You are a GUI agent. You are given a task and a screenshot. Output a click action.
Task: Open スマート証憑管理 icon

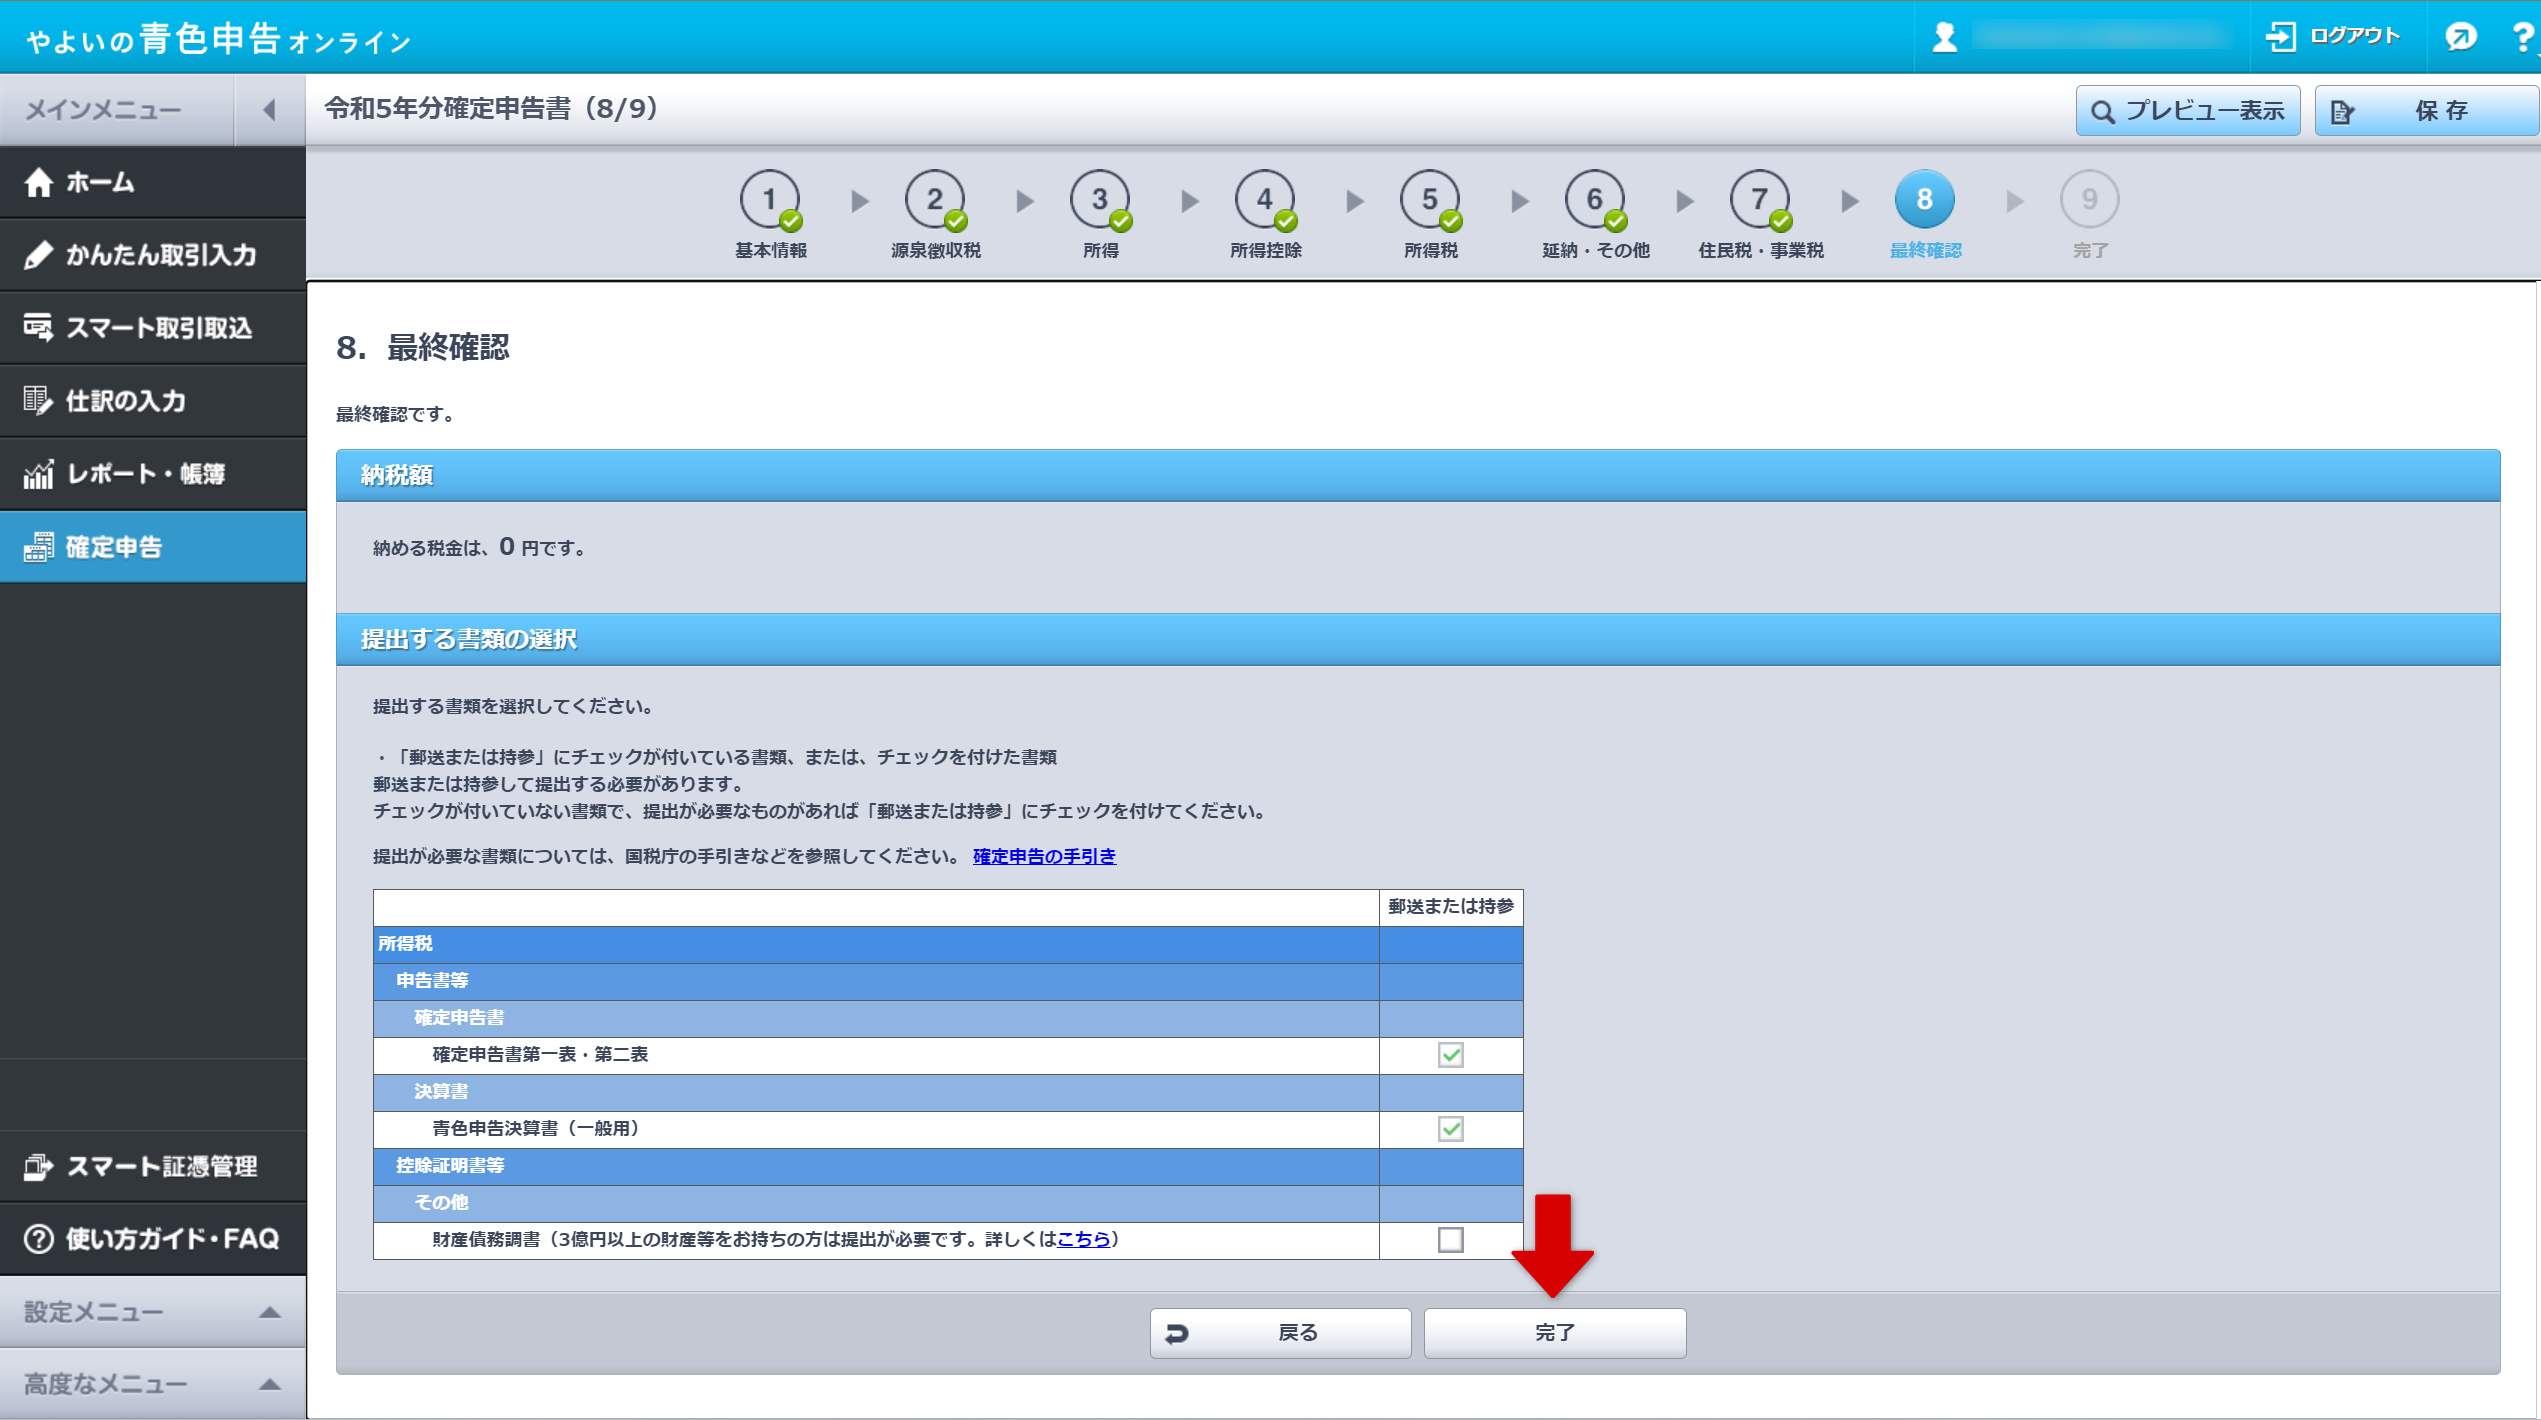pyautogui.click(x=39, y=1166)
